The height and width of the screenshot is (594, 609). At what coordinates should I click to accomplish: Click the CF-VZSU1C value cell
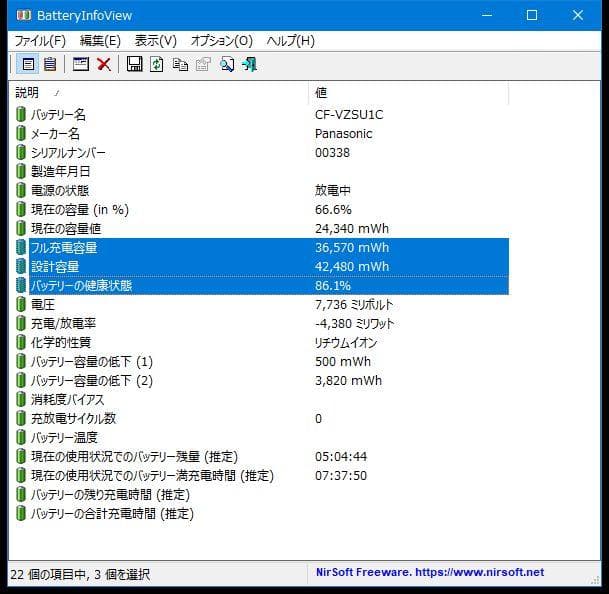coord(349,115)
